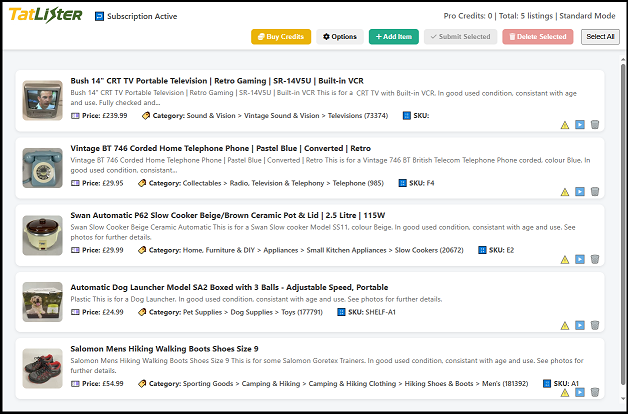Select the Bush CRT TV thumbnail image
Viewport: 628px width, 414px height.
click(42, 100)
